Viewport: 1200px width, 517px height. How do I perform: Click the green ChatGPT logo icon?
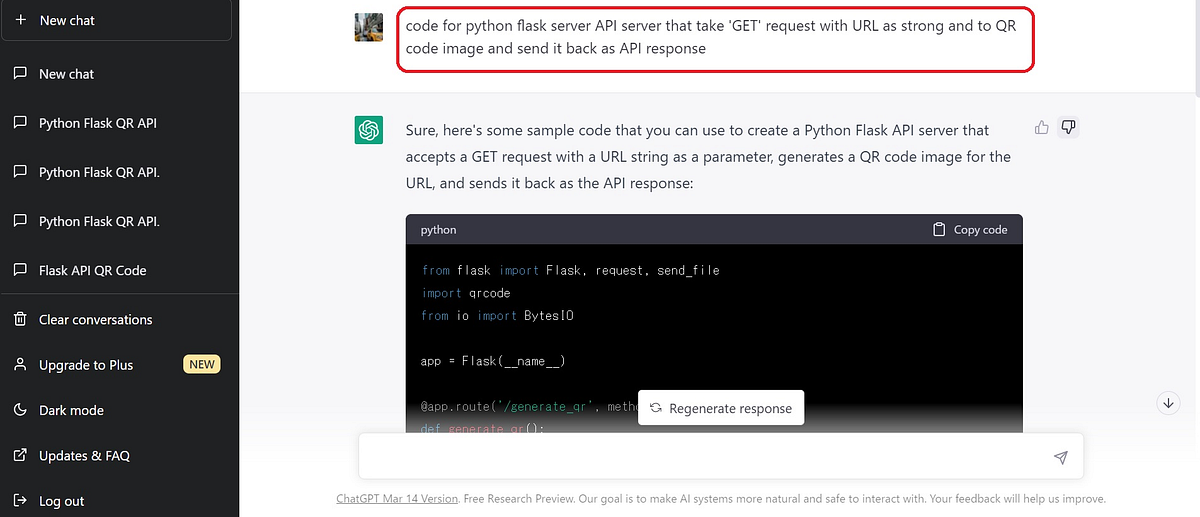369,130
